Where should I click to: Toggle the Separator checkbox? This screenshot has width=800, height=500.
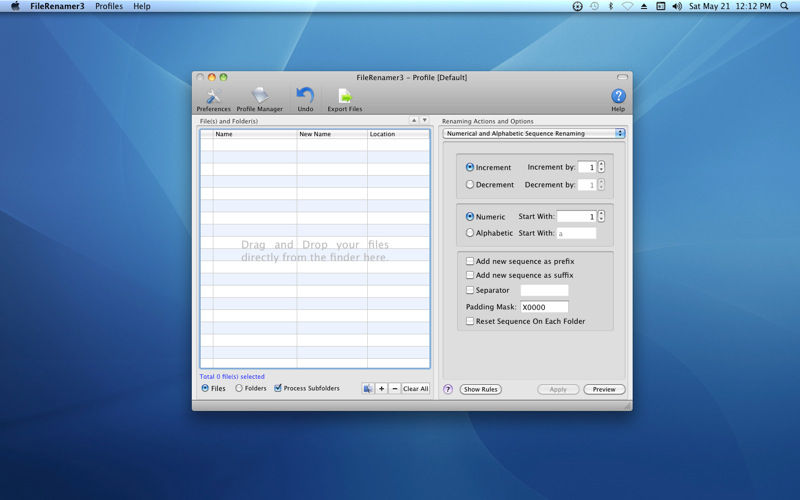tap(470, 290)
